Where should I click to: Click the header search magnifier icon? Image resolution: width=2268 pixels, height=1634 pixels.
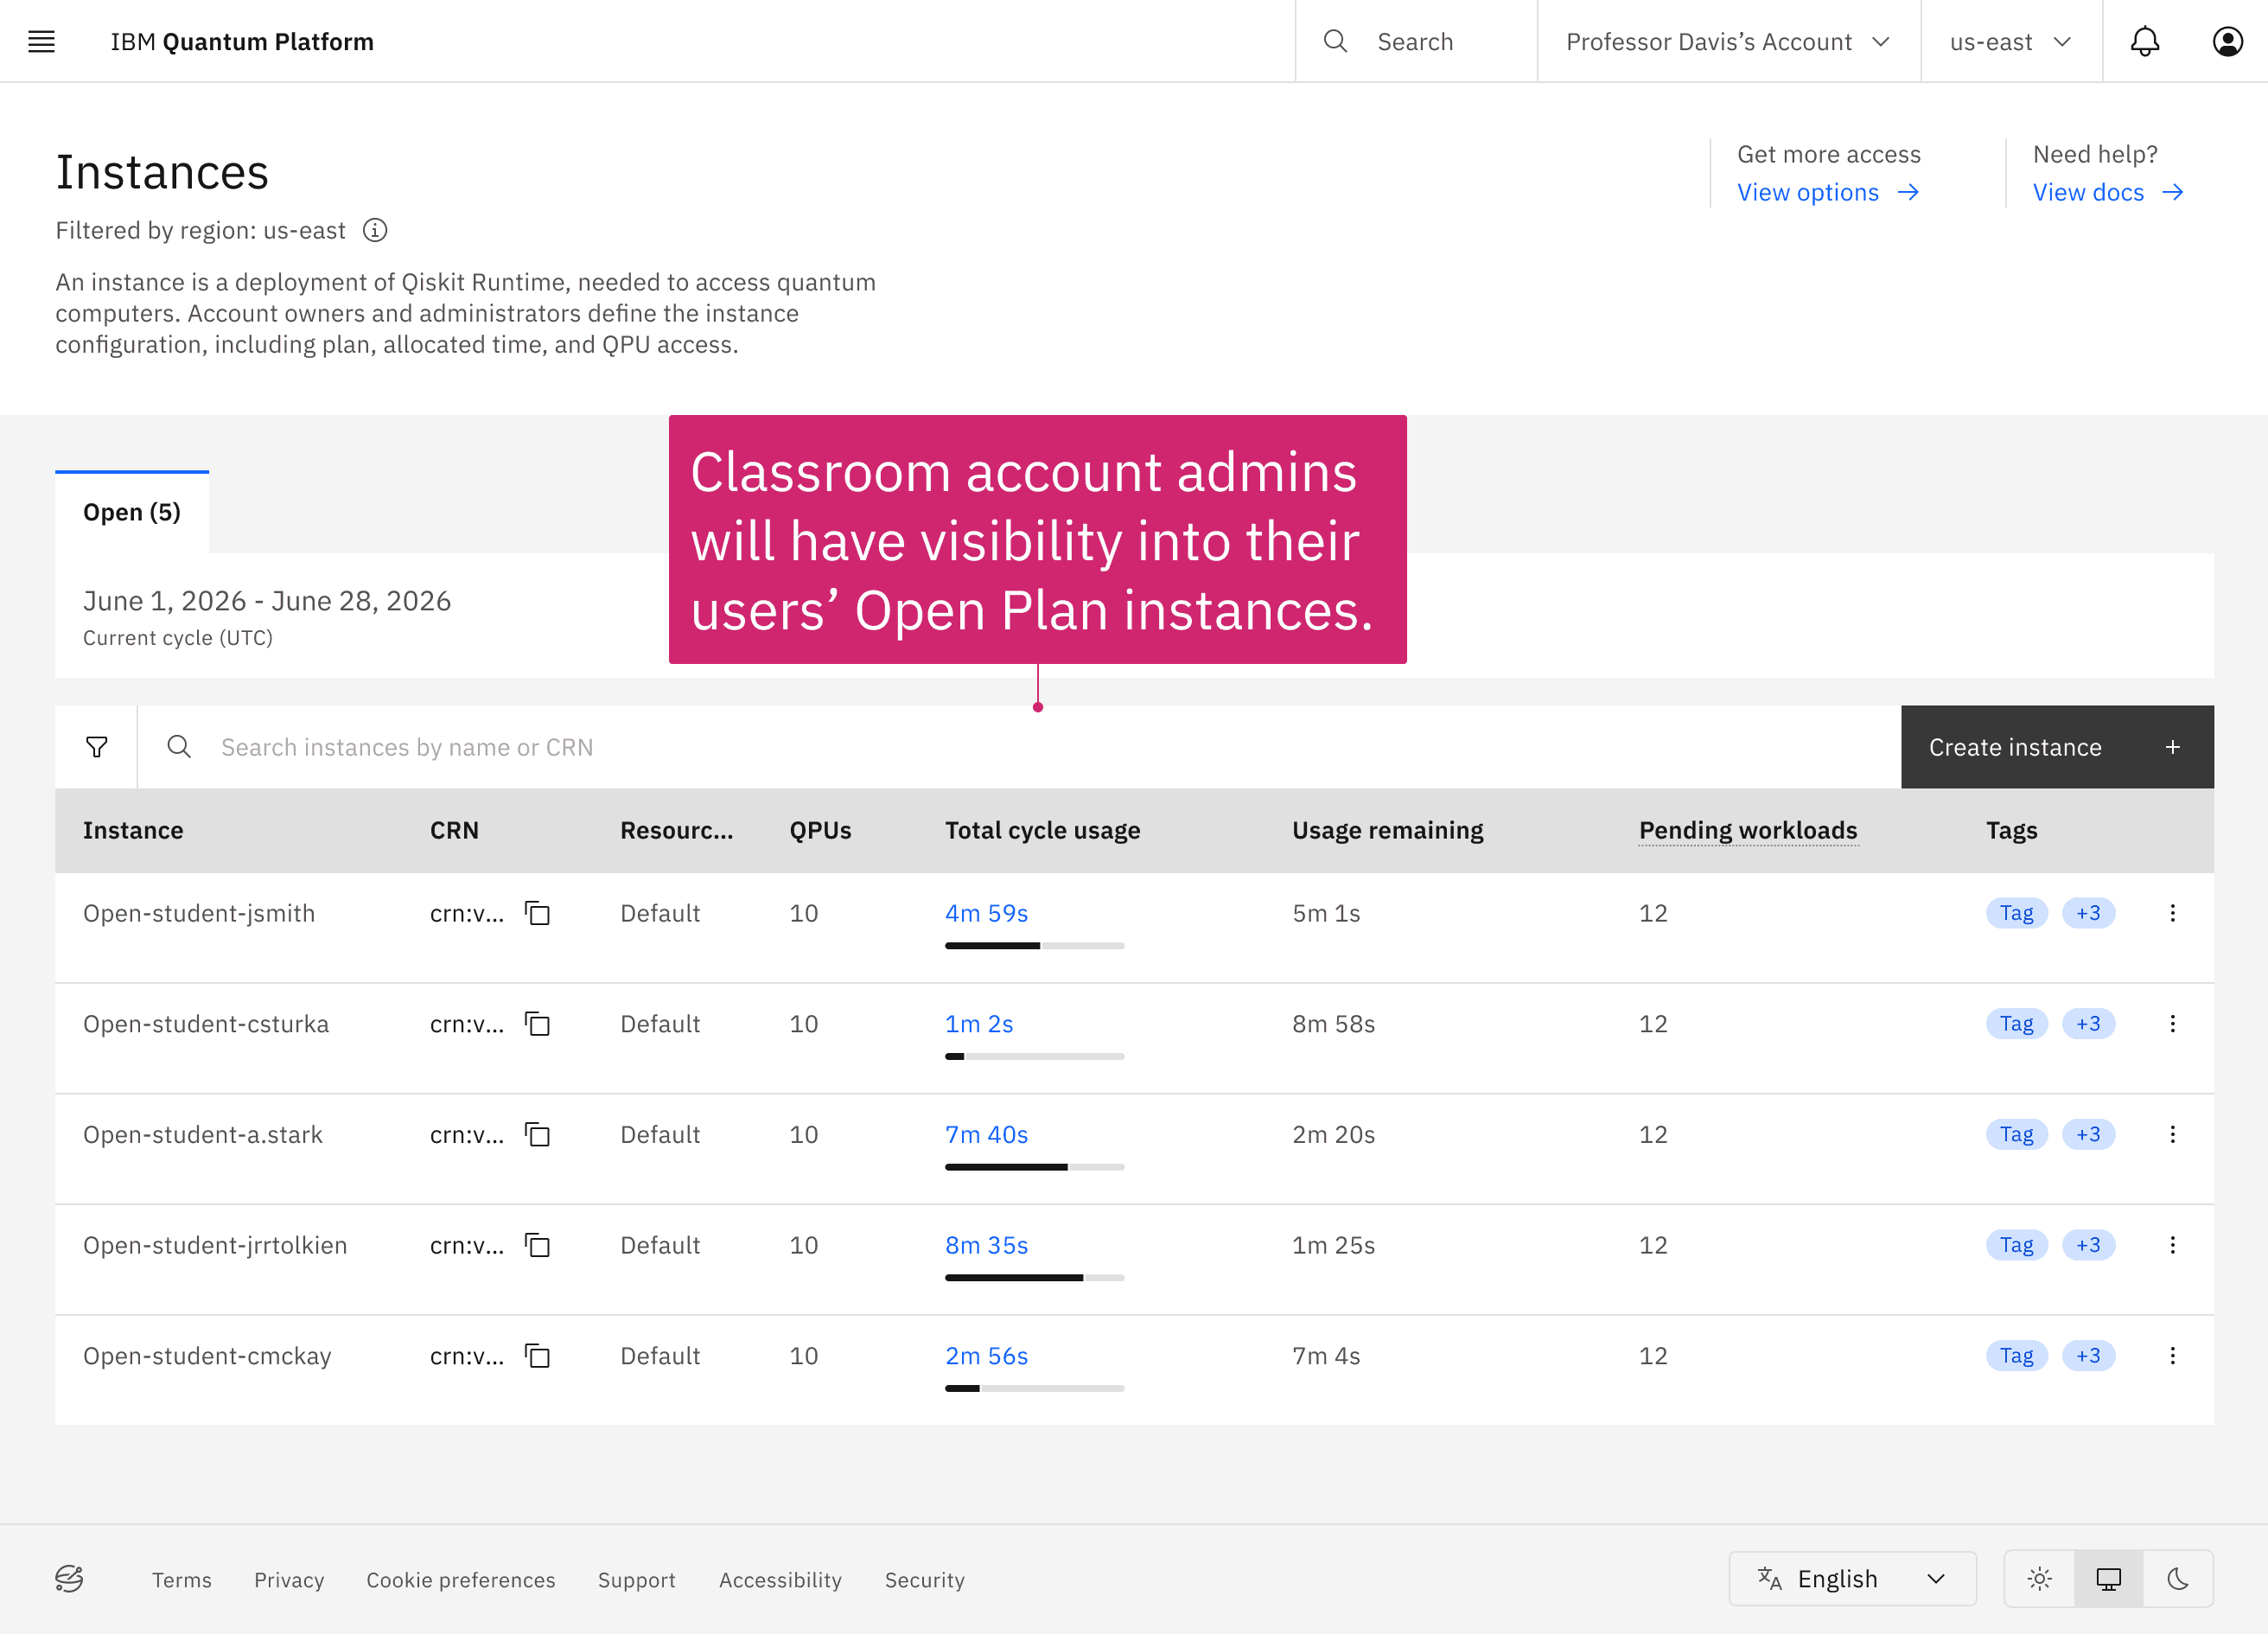1335,41
